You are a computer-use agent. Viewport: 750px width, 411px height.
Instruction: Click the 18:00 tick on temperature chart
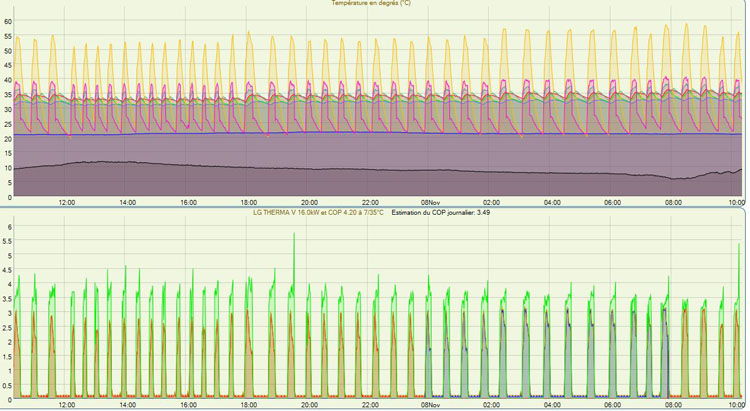pos(249,202)
